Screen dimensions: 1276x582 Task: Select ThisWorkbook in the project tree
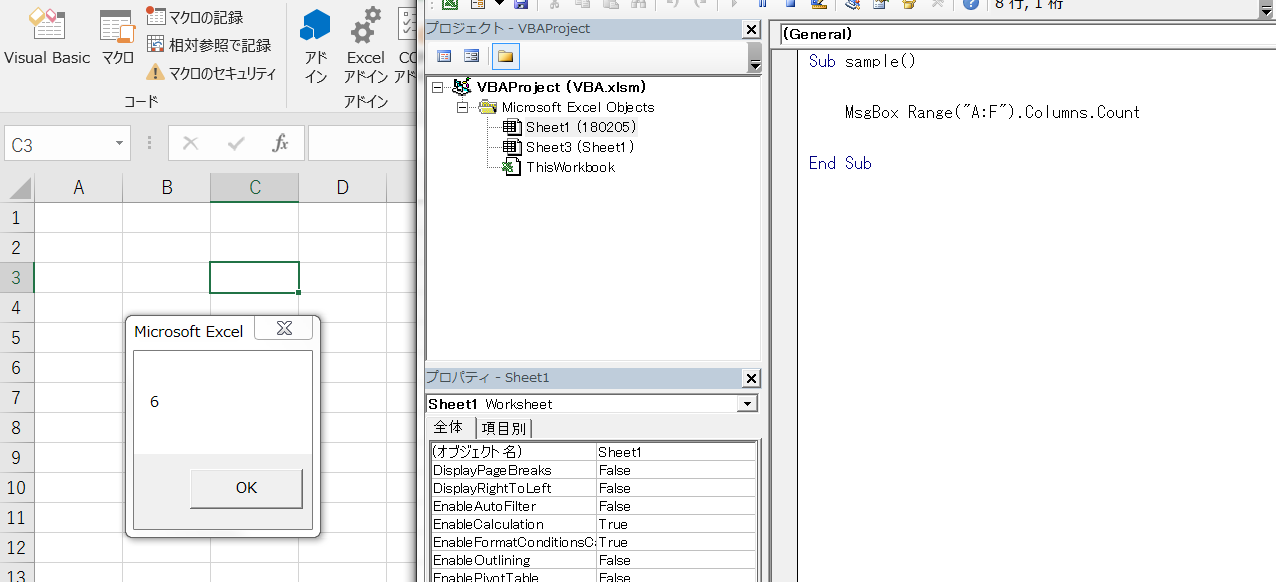(x=570, y=167)
